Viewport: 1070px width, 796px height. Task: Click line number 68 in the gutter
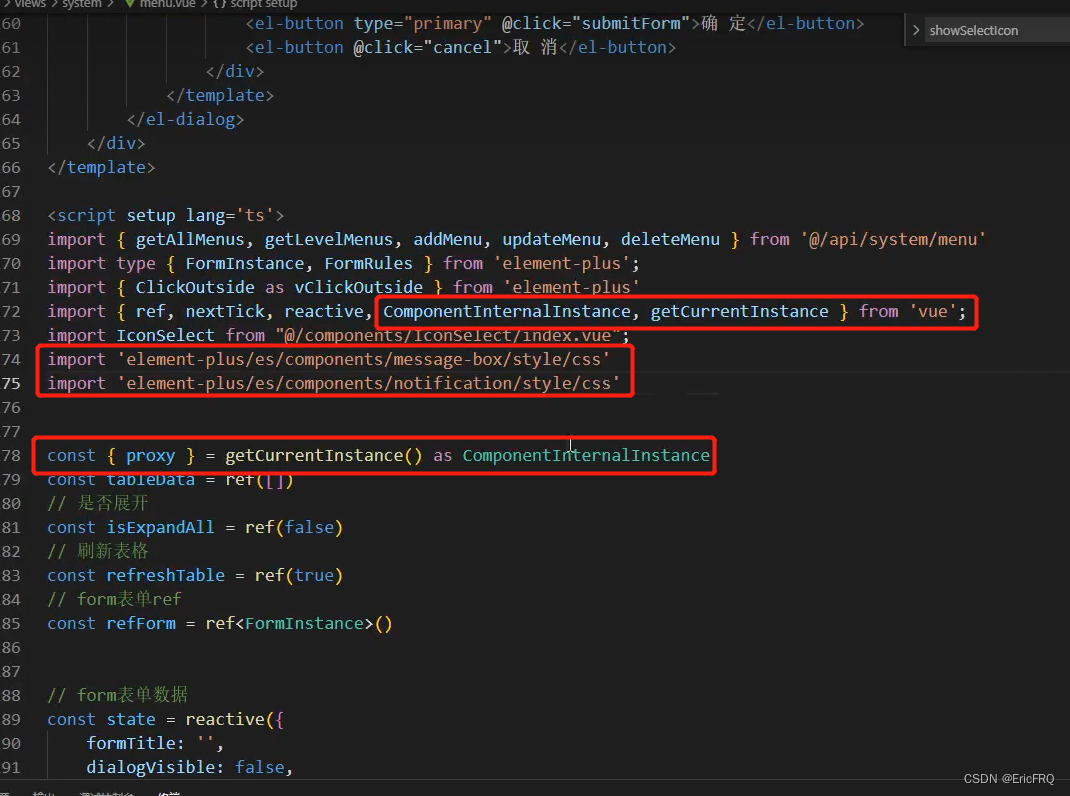point(11,216)
